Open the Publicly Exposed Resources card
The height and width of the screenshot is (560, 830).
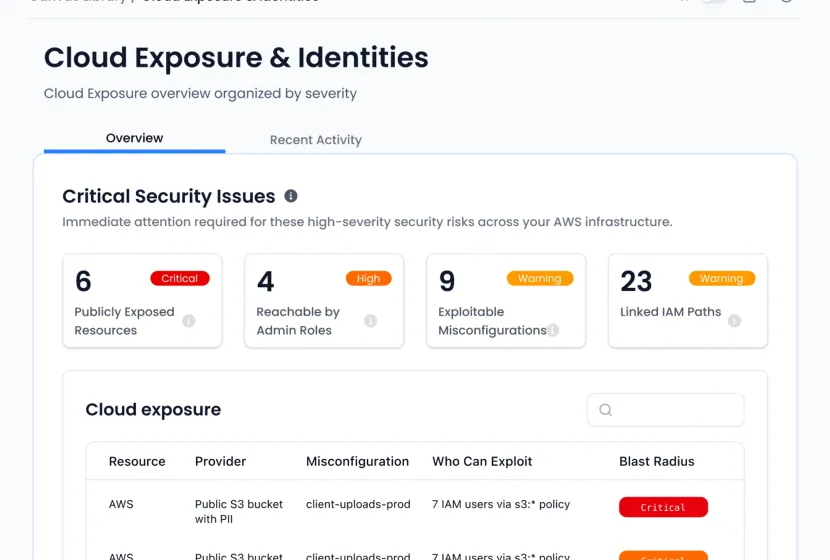142,301
